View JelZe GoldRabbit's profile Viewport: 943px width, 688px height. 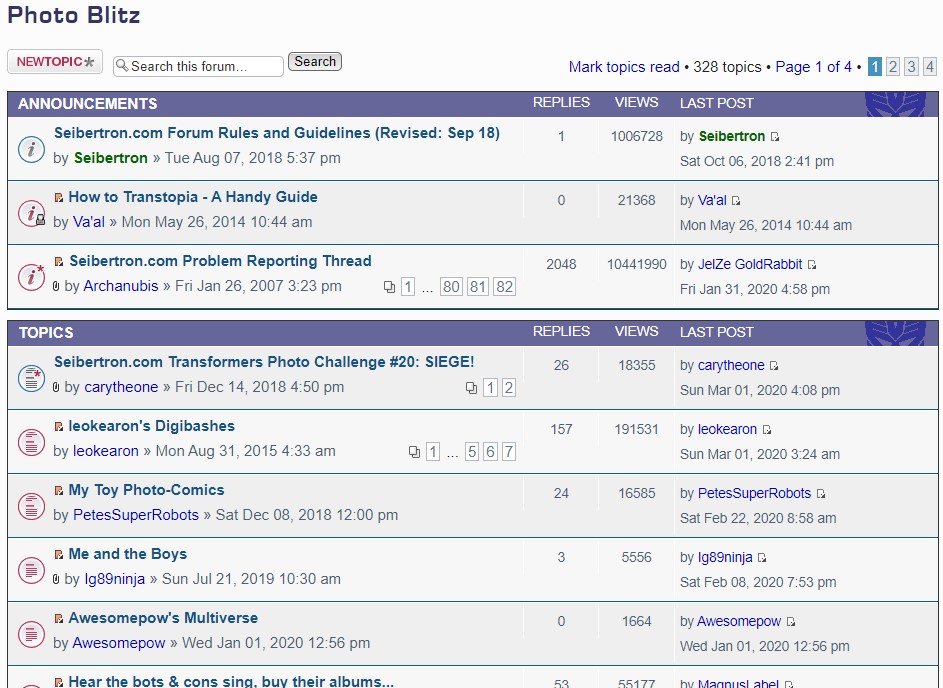pyautogui.click(x=749, y=265)
